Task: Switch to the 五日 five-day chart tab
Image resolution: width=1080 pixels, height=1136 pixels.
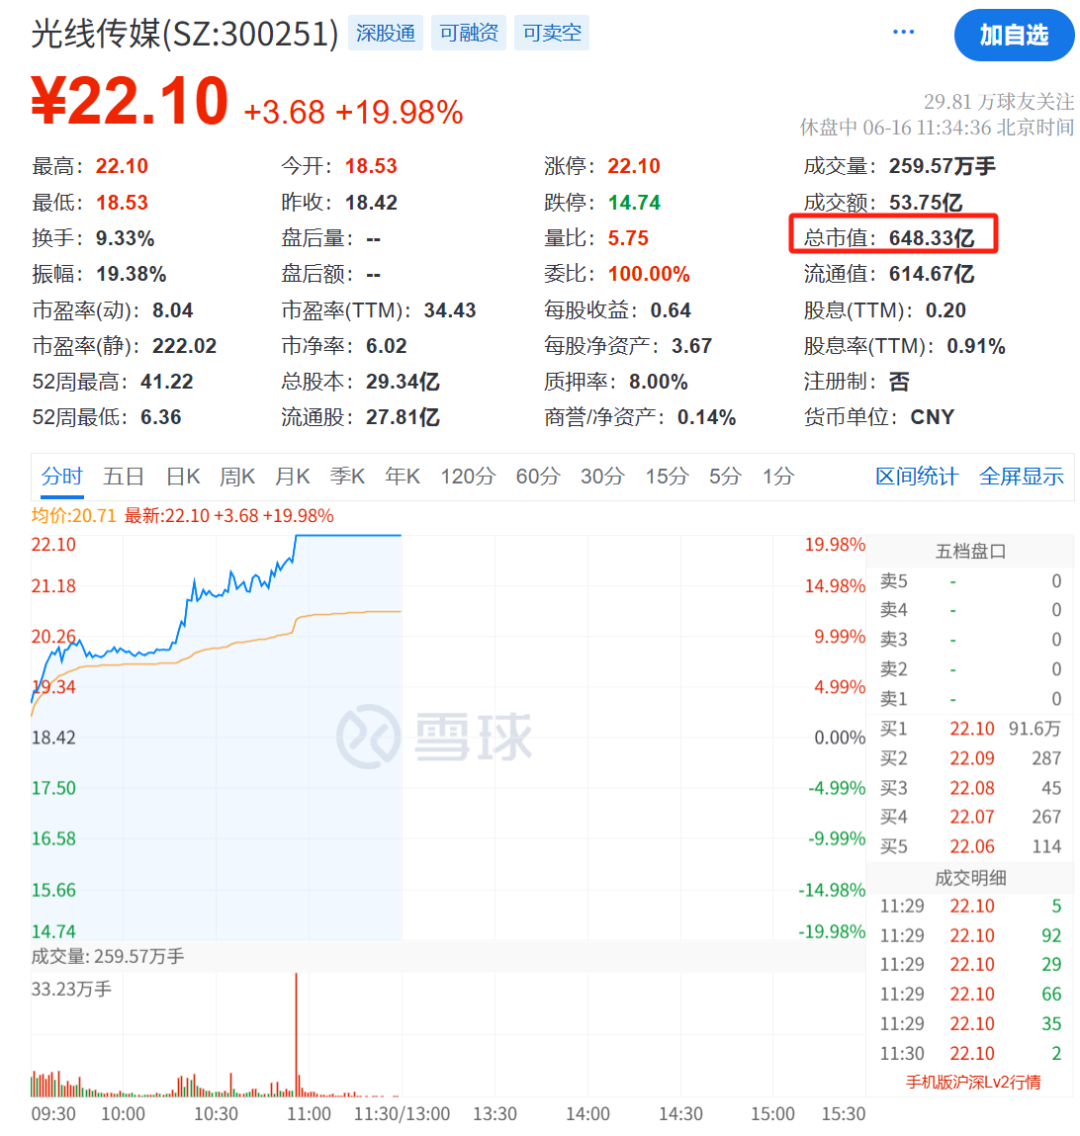Action: coord(122,477)
